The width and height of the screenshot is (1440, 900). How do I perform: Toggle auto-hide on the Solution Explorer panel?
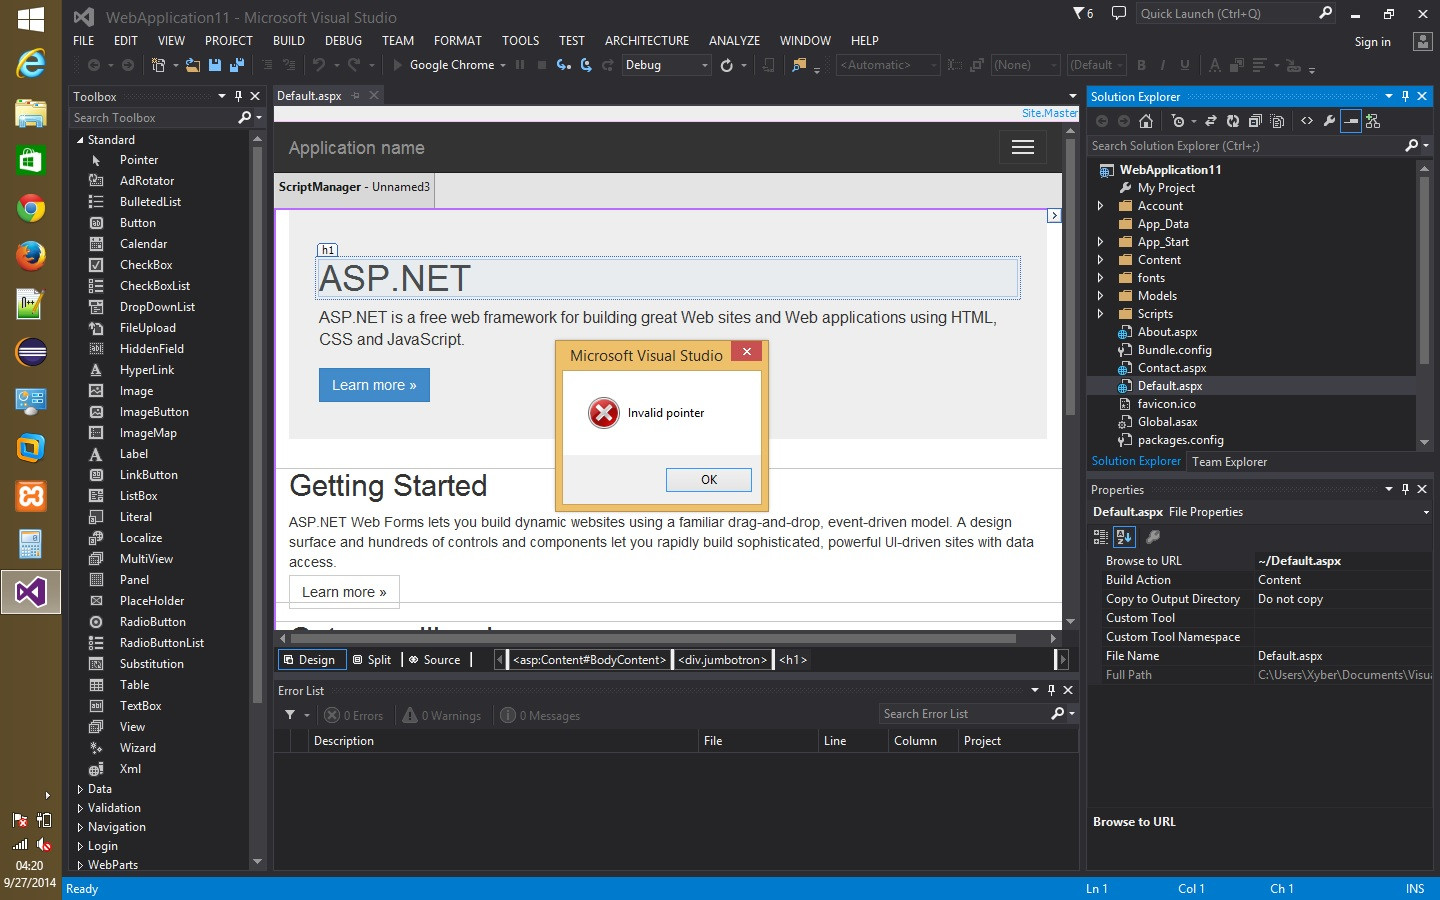[1406, 96]
